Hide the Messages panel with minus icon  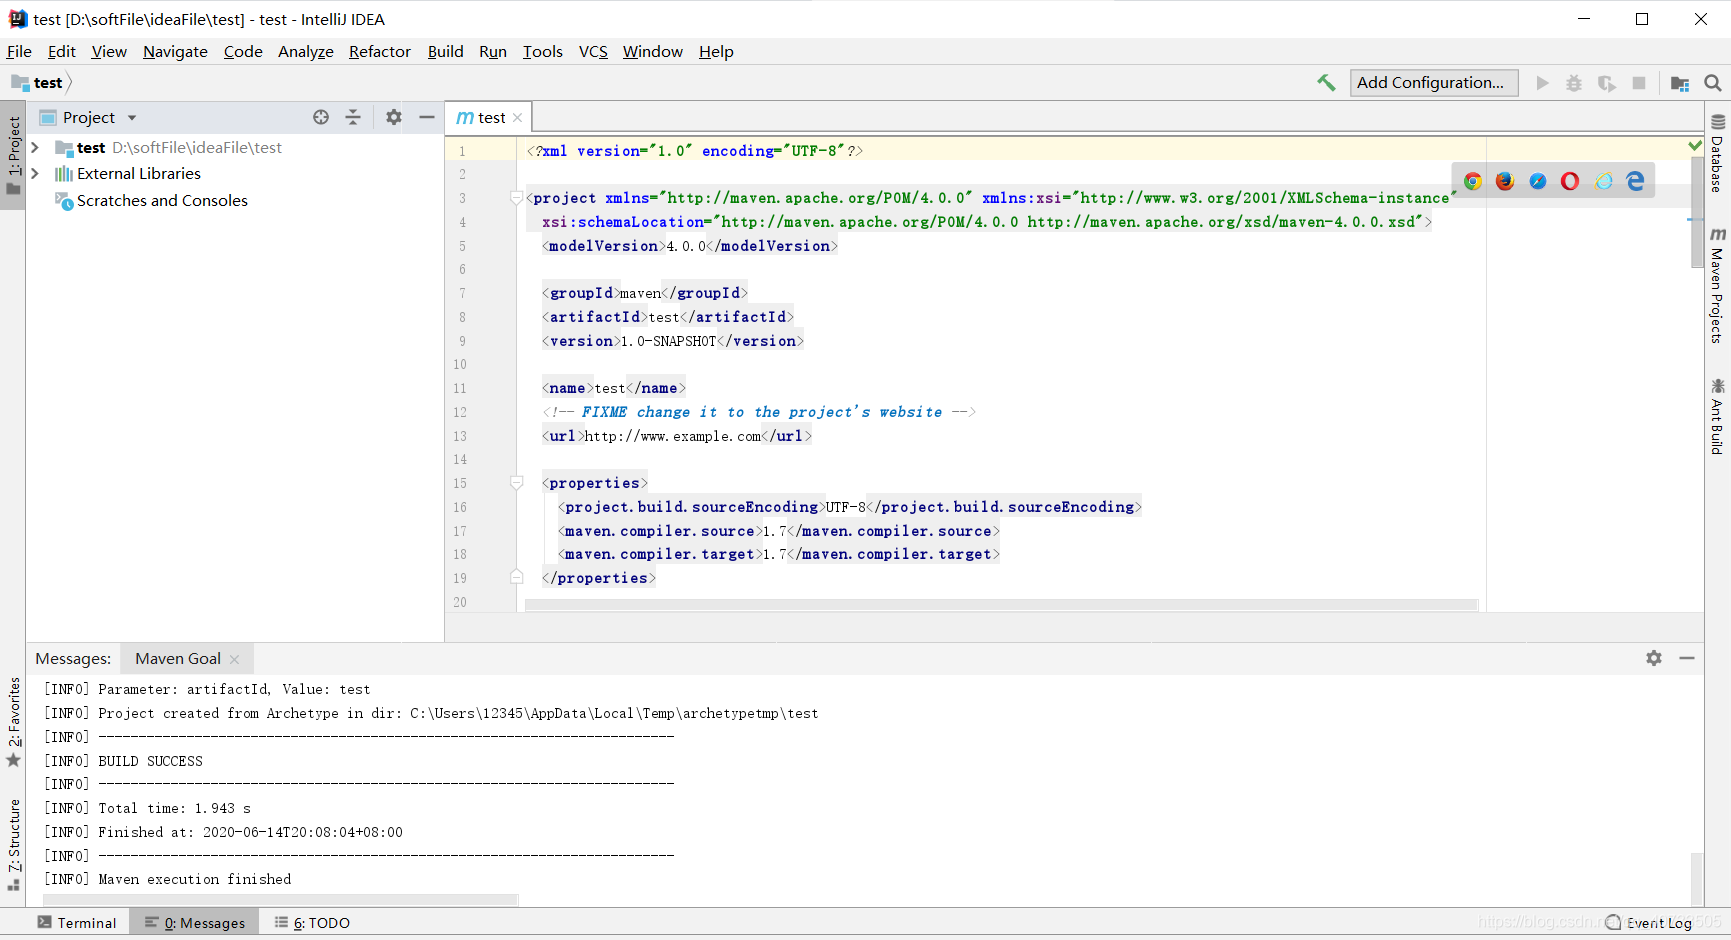click(1687, 658)
